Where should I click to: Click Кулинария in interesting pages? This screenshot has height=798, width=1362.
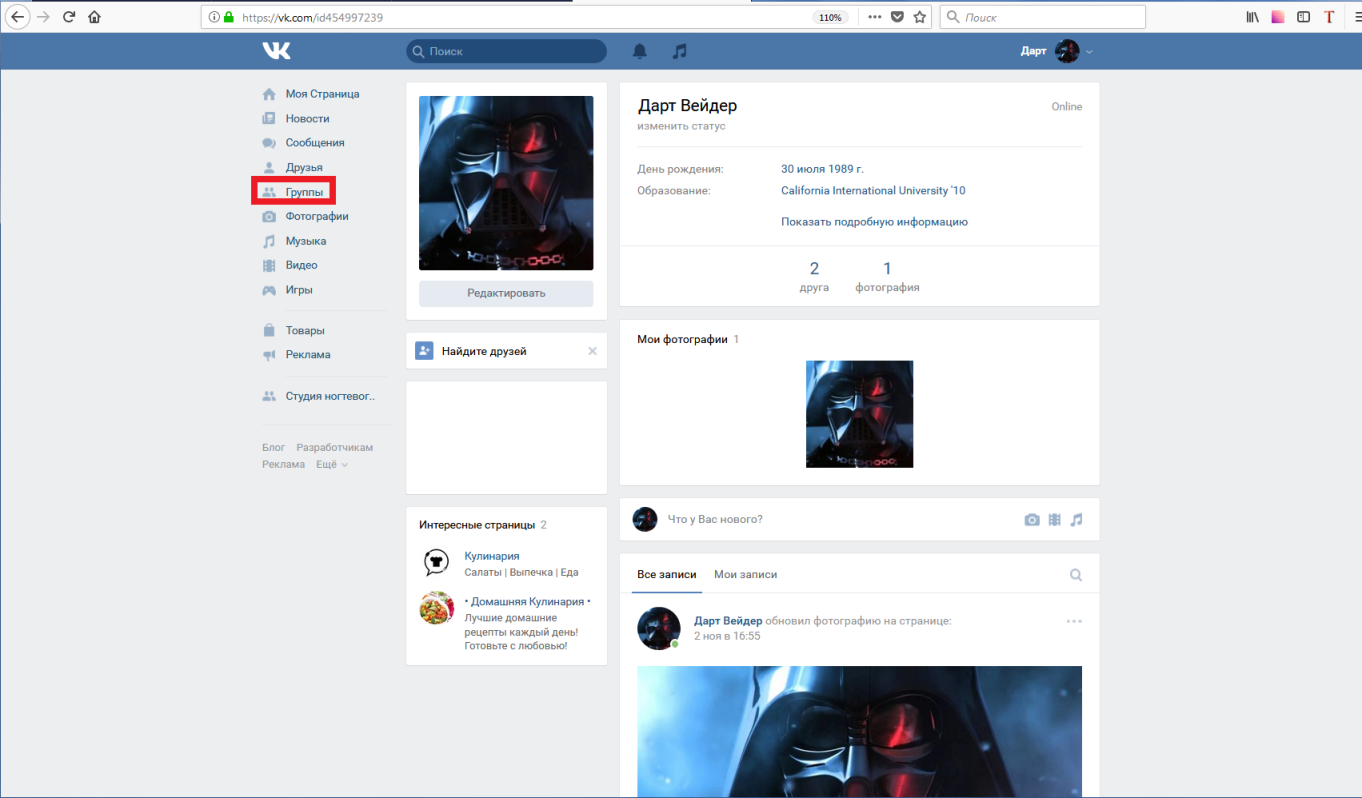pyautogui.click(x=491, y=556)
